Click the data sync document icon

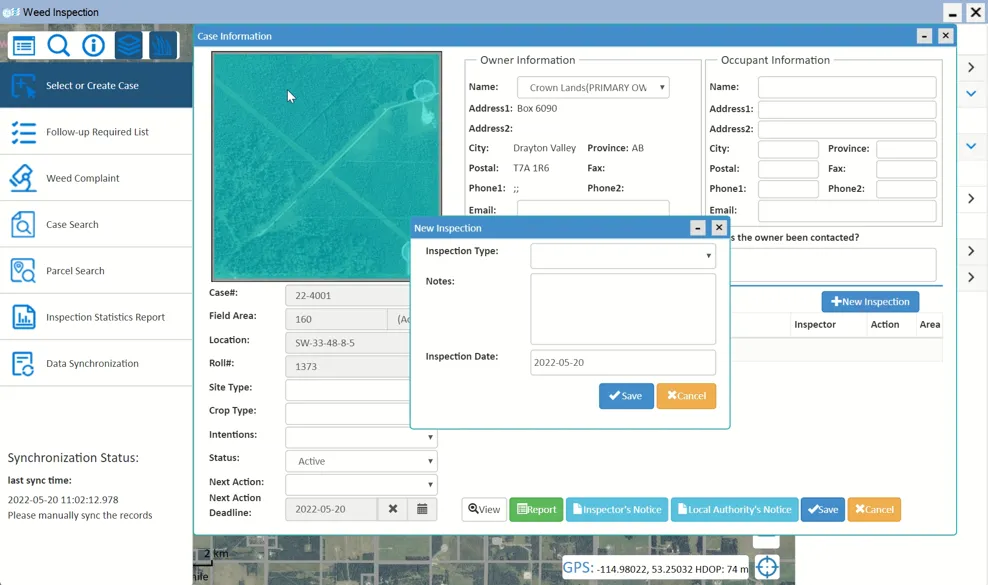click(23, 364)
